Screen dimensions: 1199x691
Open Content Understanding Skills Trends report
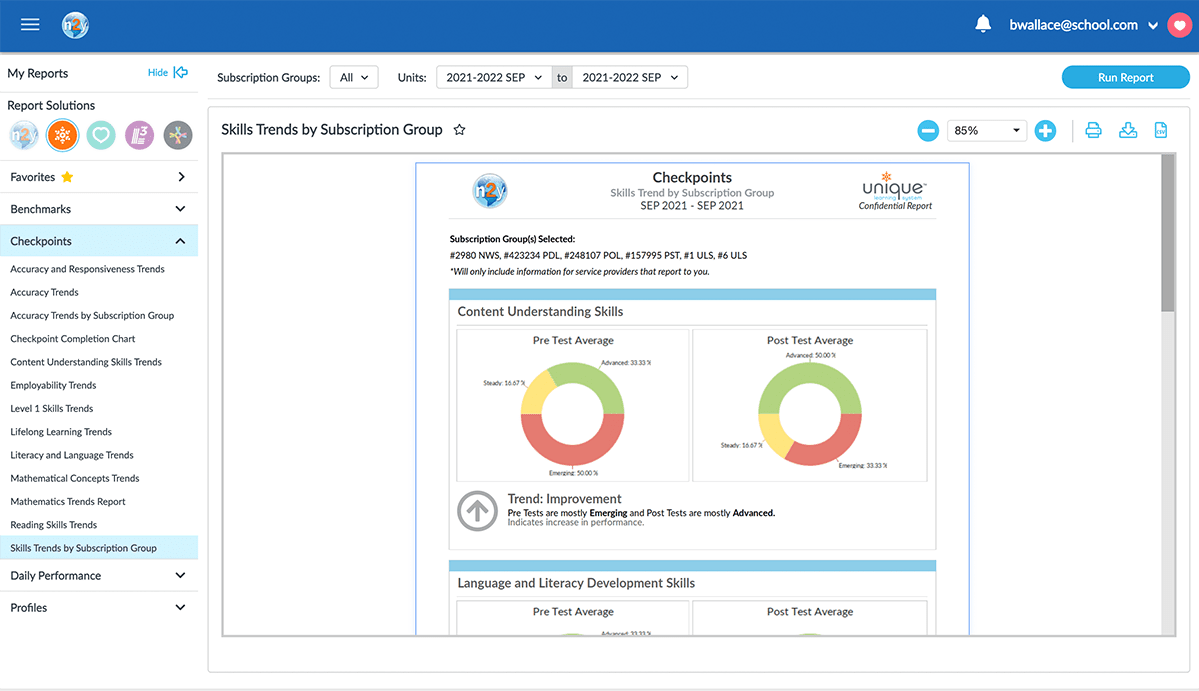(86, 362)
